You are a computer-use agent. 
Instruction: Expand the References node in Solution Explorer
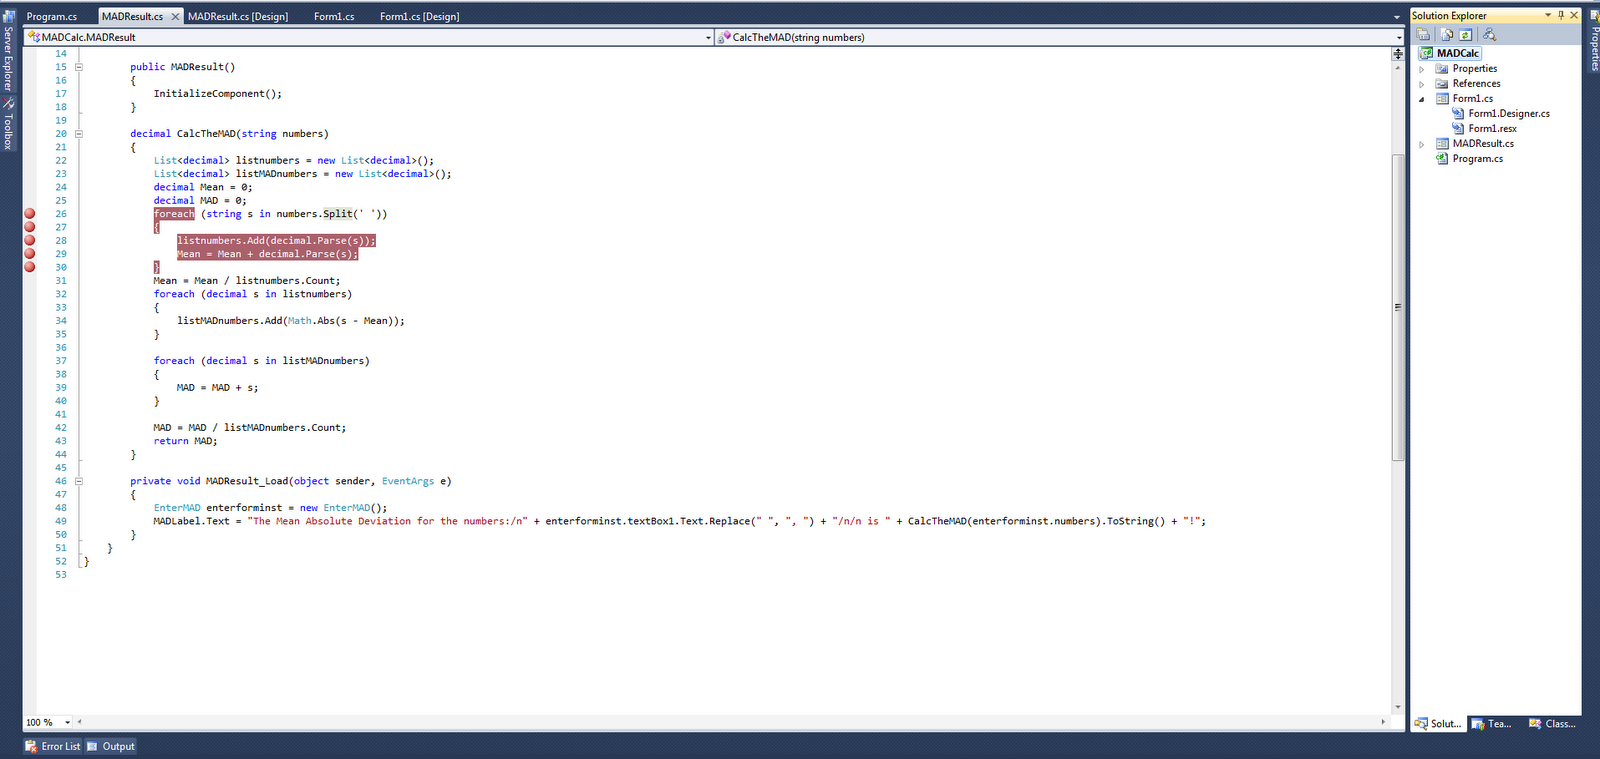(x=1422, y=84)
